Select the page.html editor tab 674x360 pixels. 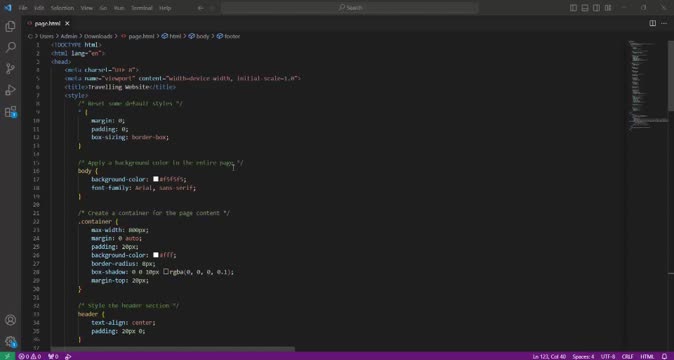48,24
